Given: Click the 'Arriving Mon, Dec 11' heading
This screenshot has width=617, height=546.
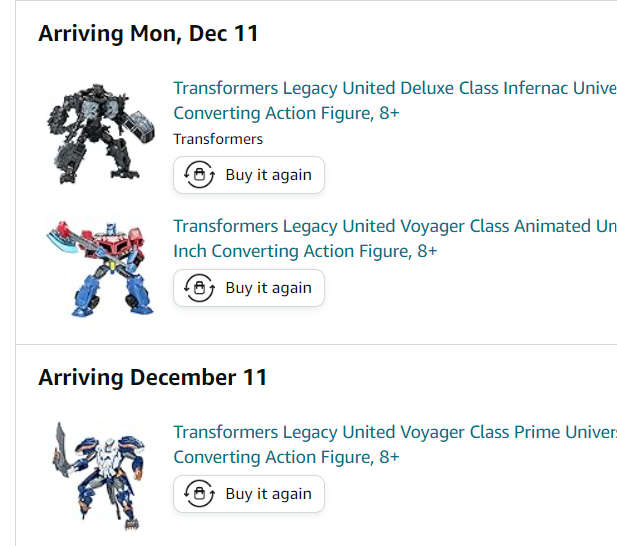Looking at the screenshot, I should (148, 33).
